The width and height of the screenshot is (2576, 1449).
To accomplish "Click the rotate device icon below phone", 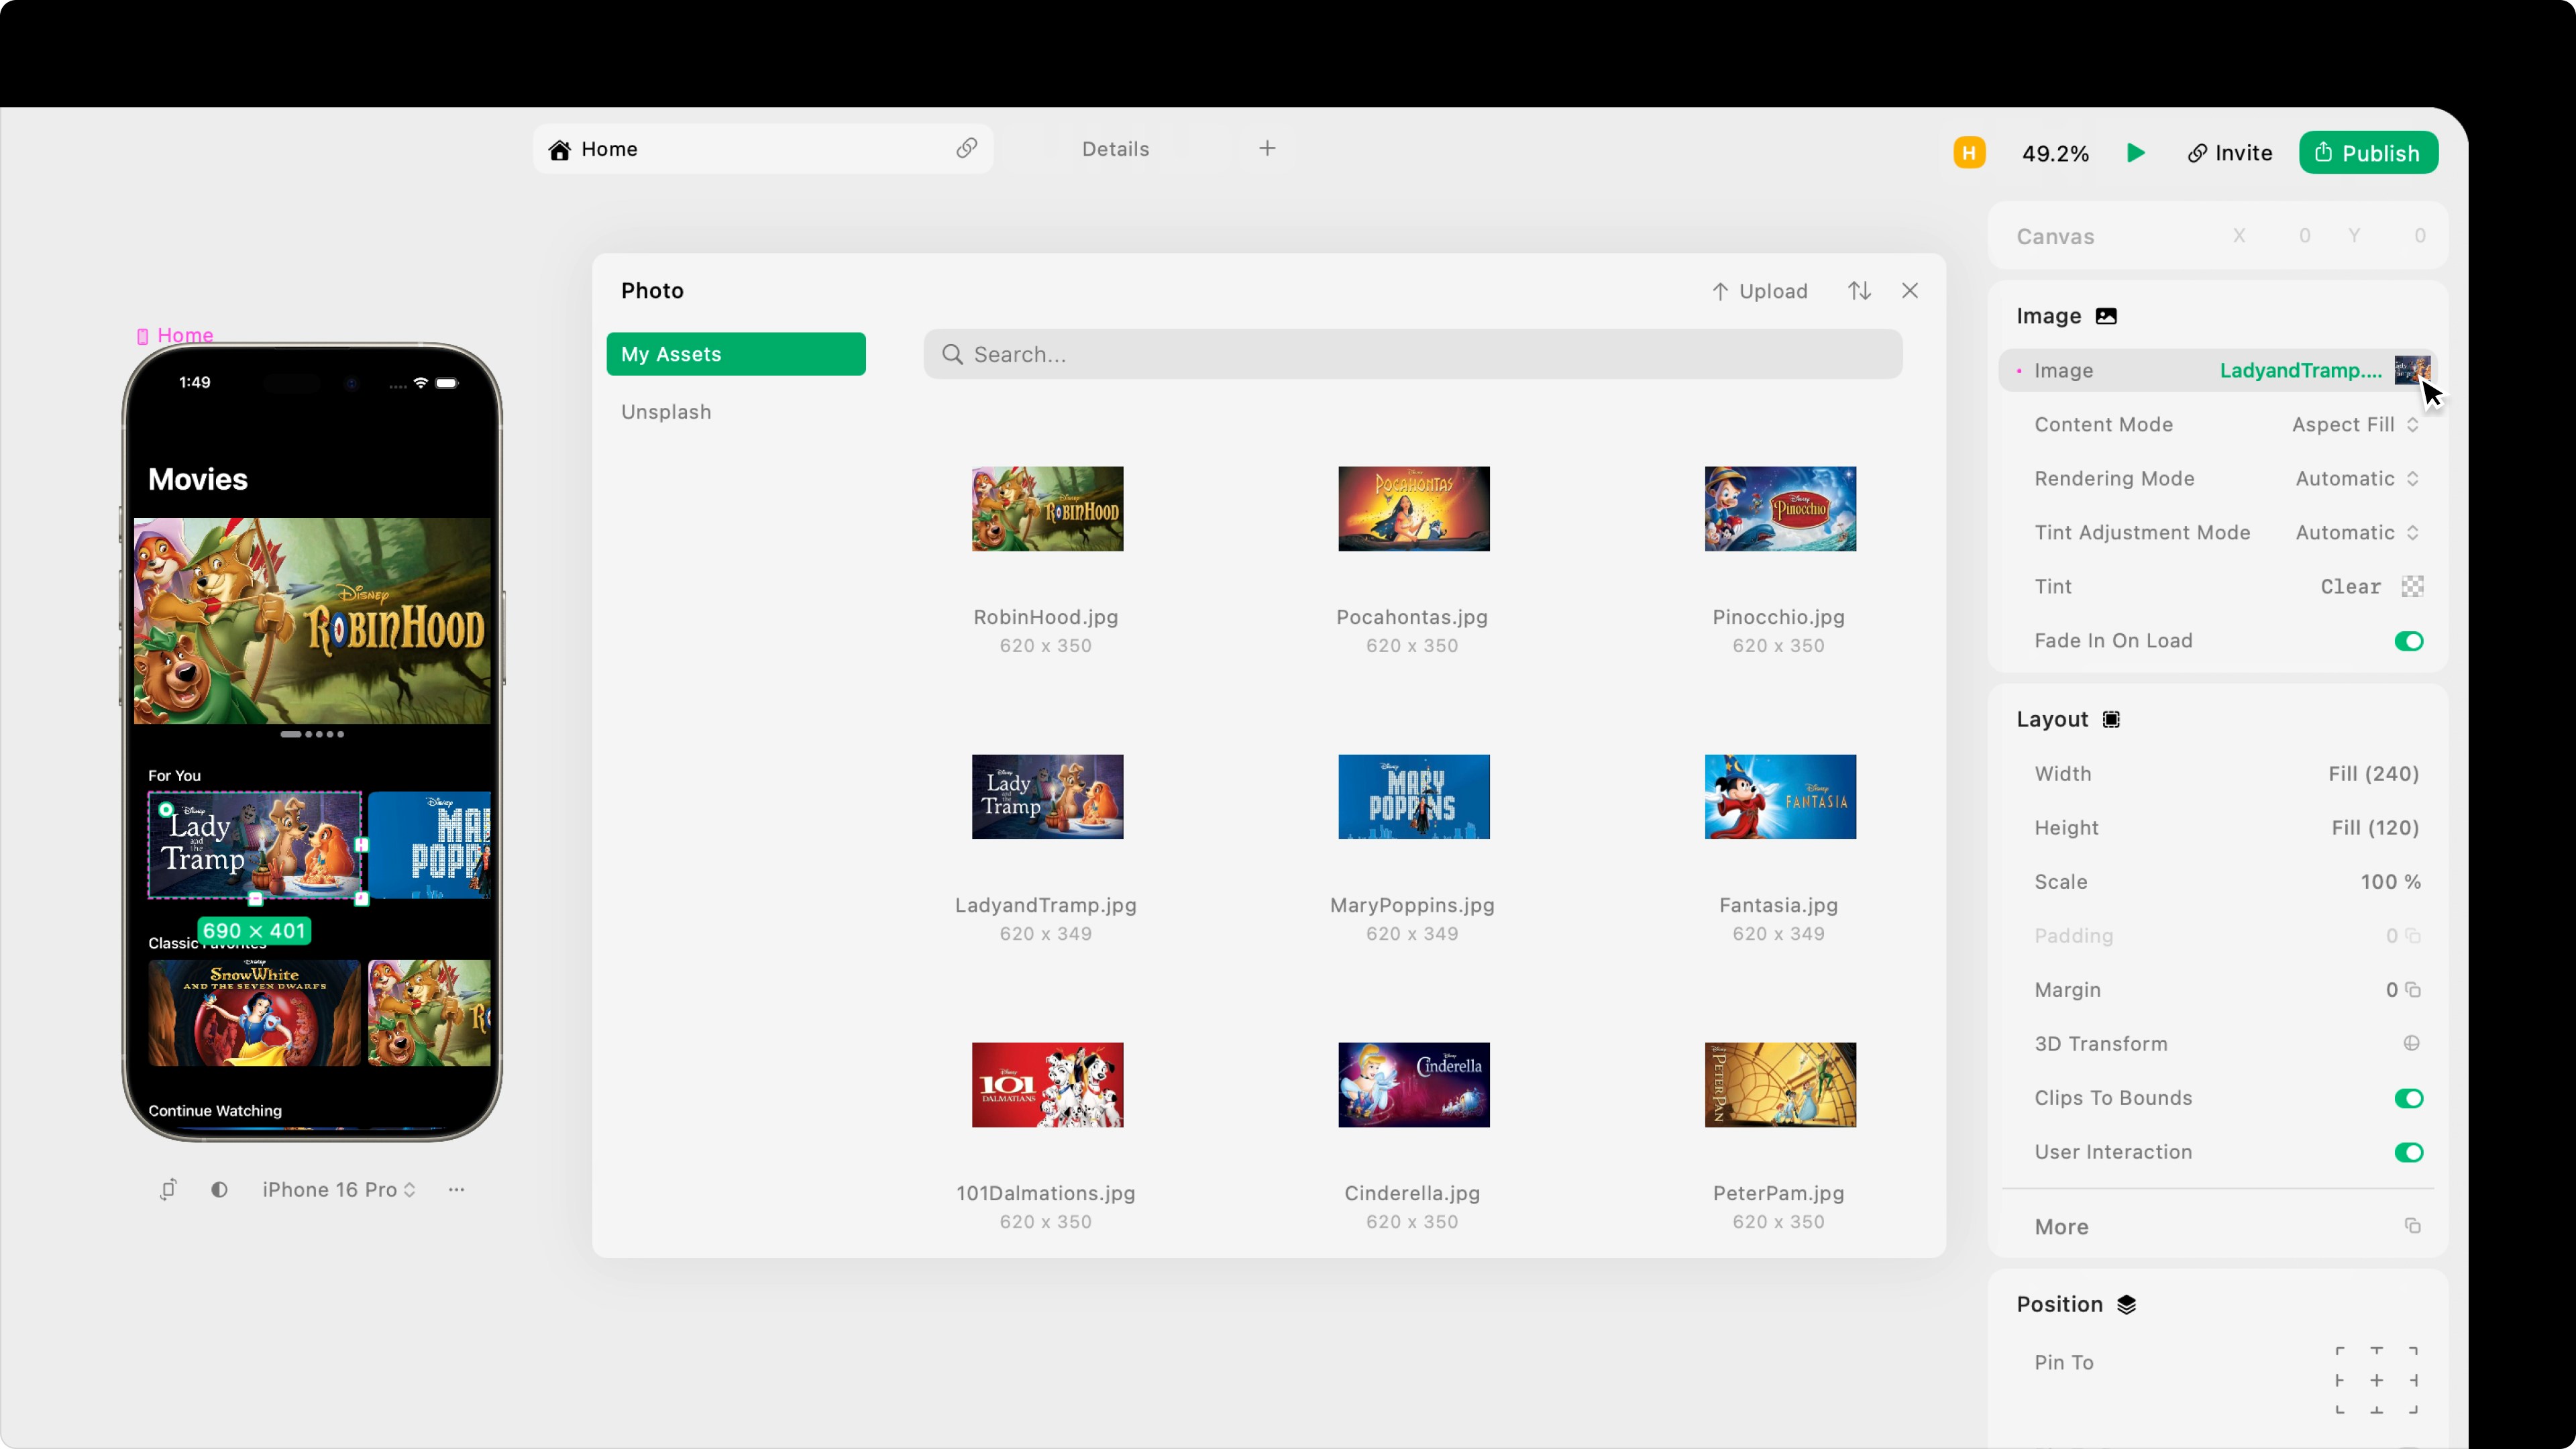I will [x=168, y=1189].
